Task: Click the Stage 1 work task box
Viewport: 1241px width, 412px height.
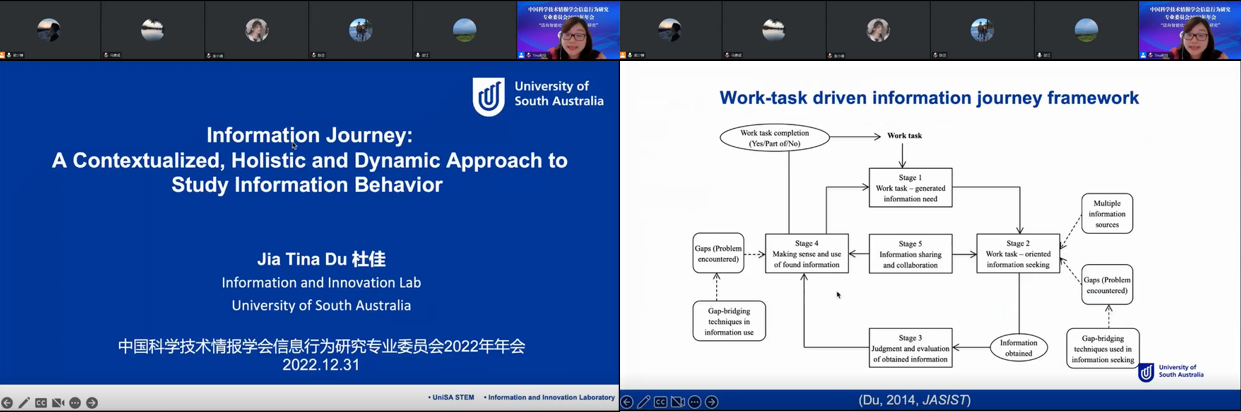Action: (x=910, y=188)
